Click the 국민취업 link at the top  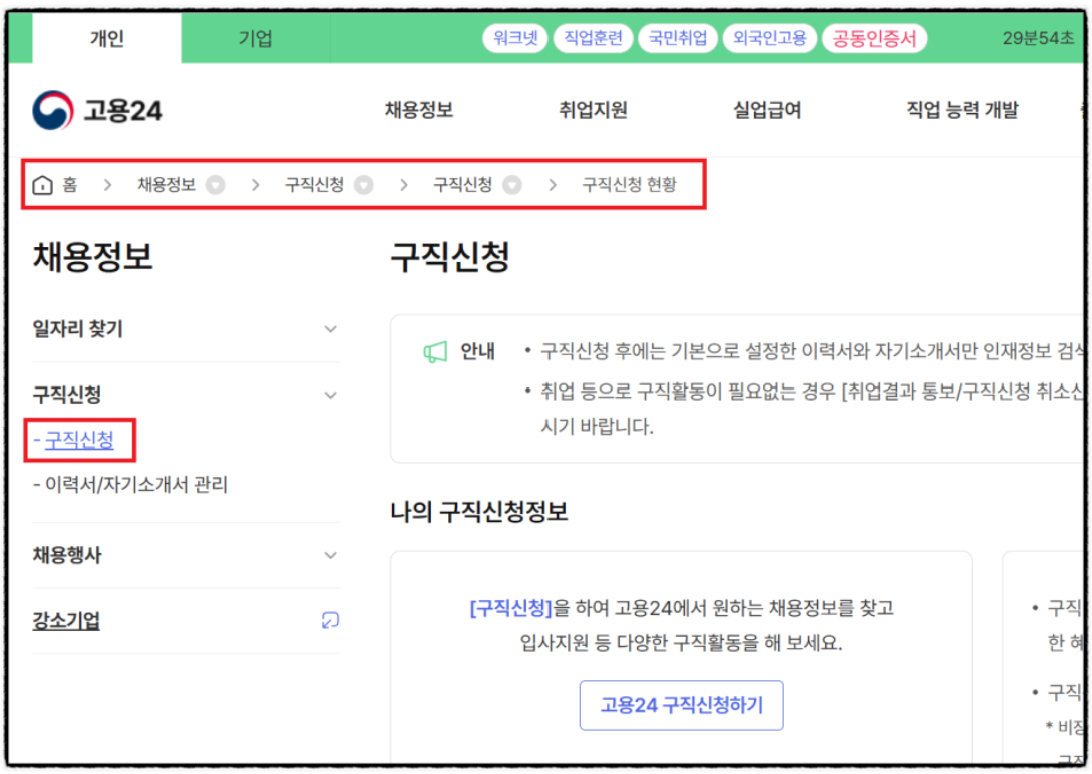(677, 37)
